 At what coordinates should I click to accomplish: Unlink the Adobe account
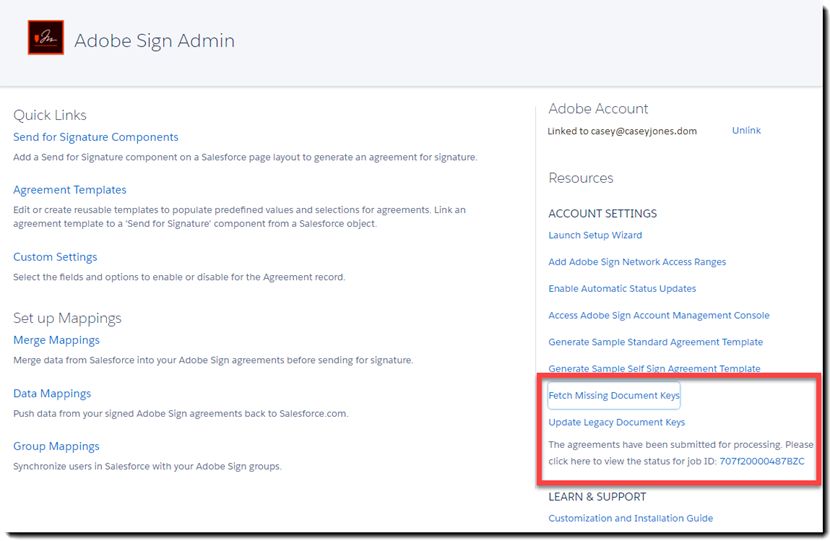(746, 130)
